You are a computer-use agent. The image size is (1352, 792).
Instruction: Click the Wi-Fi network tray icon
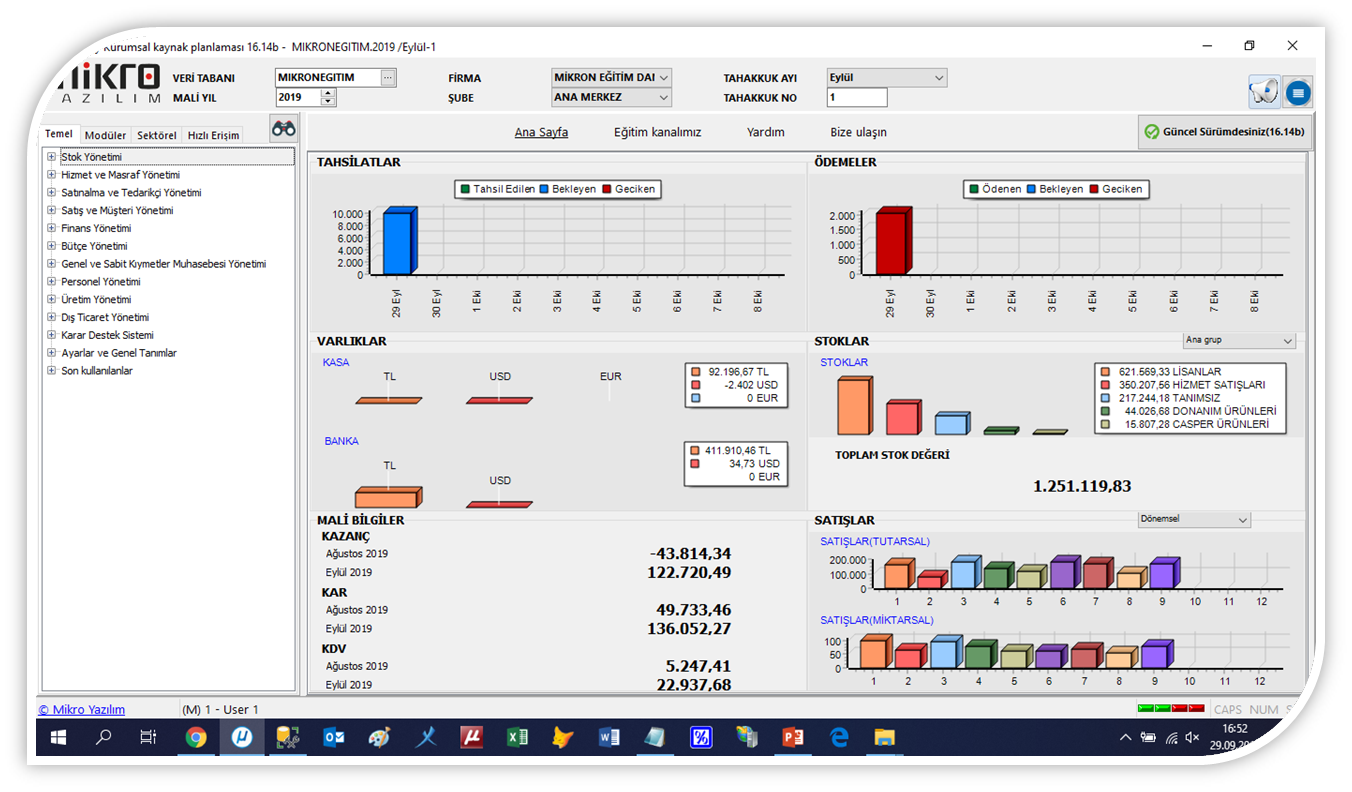(x=1170, y=738)
